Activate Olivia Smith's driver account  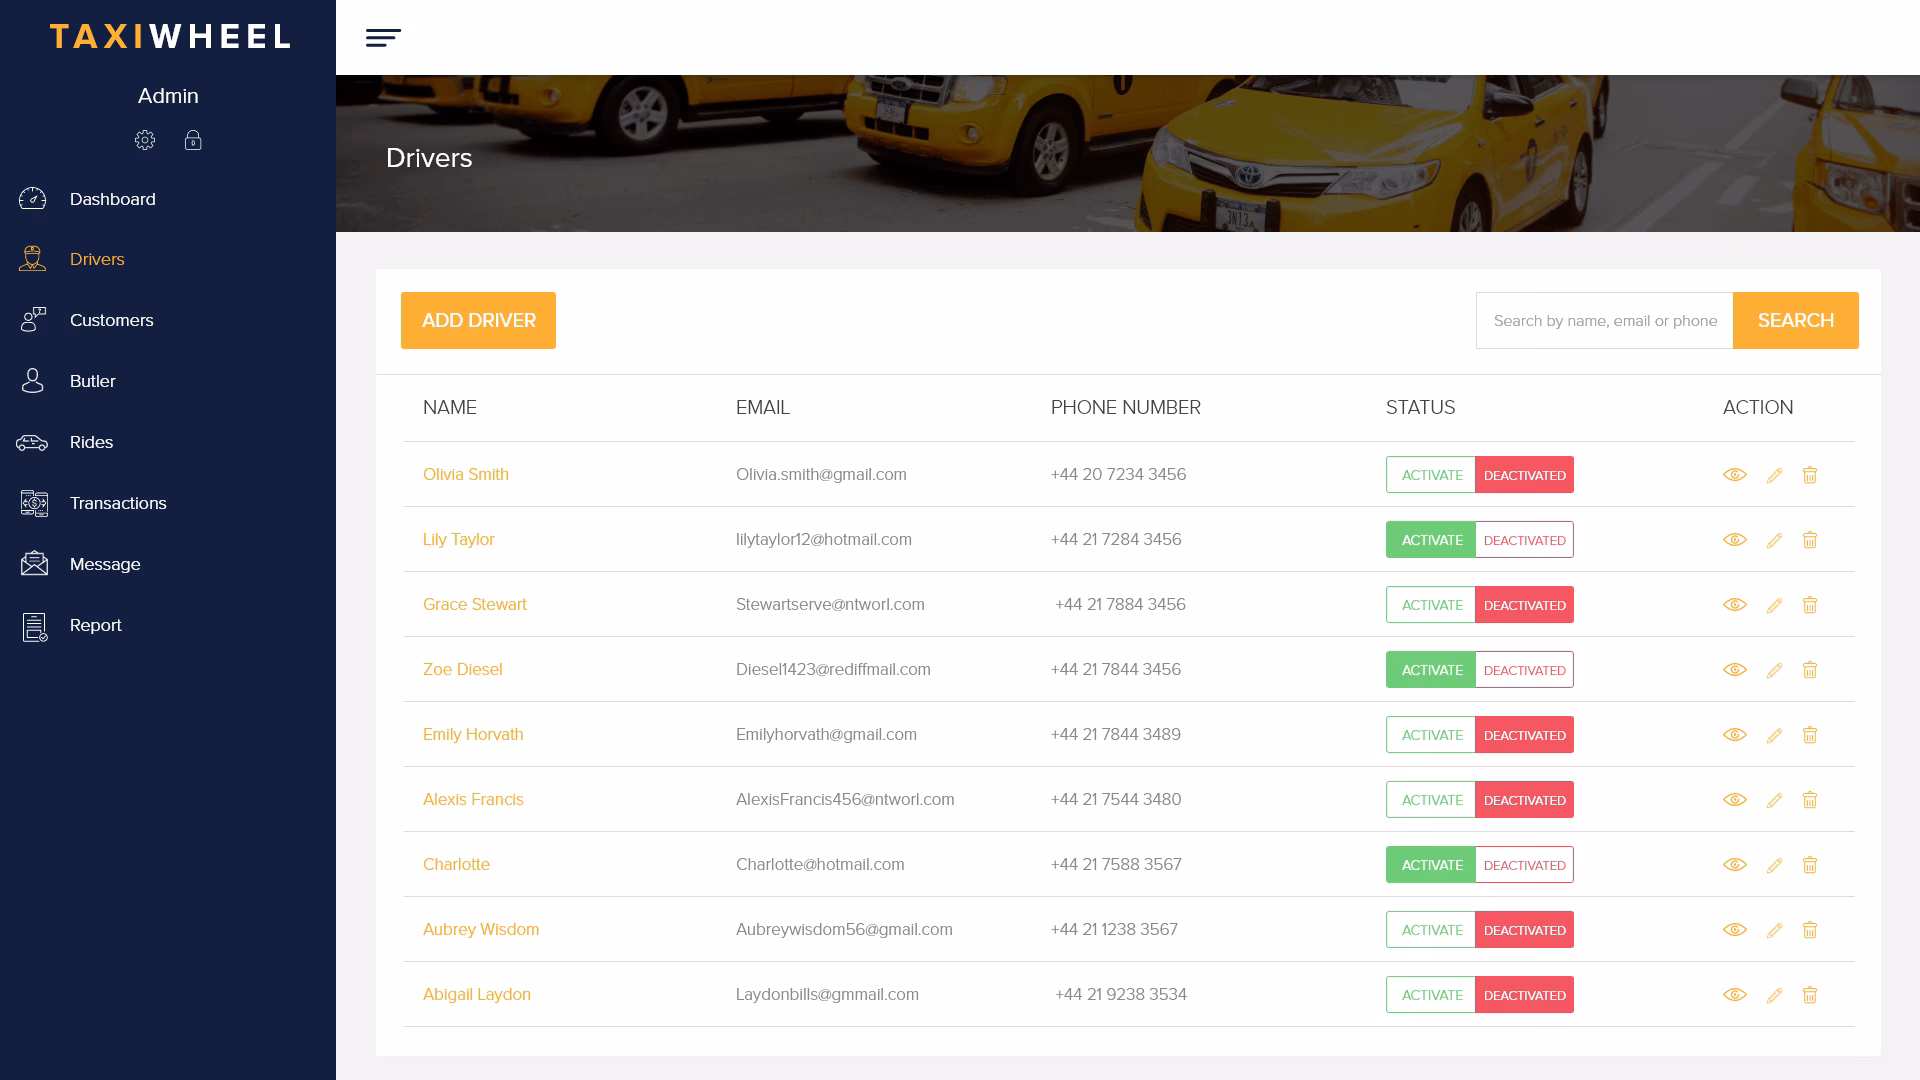coord(1430,475)
